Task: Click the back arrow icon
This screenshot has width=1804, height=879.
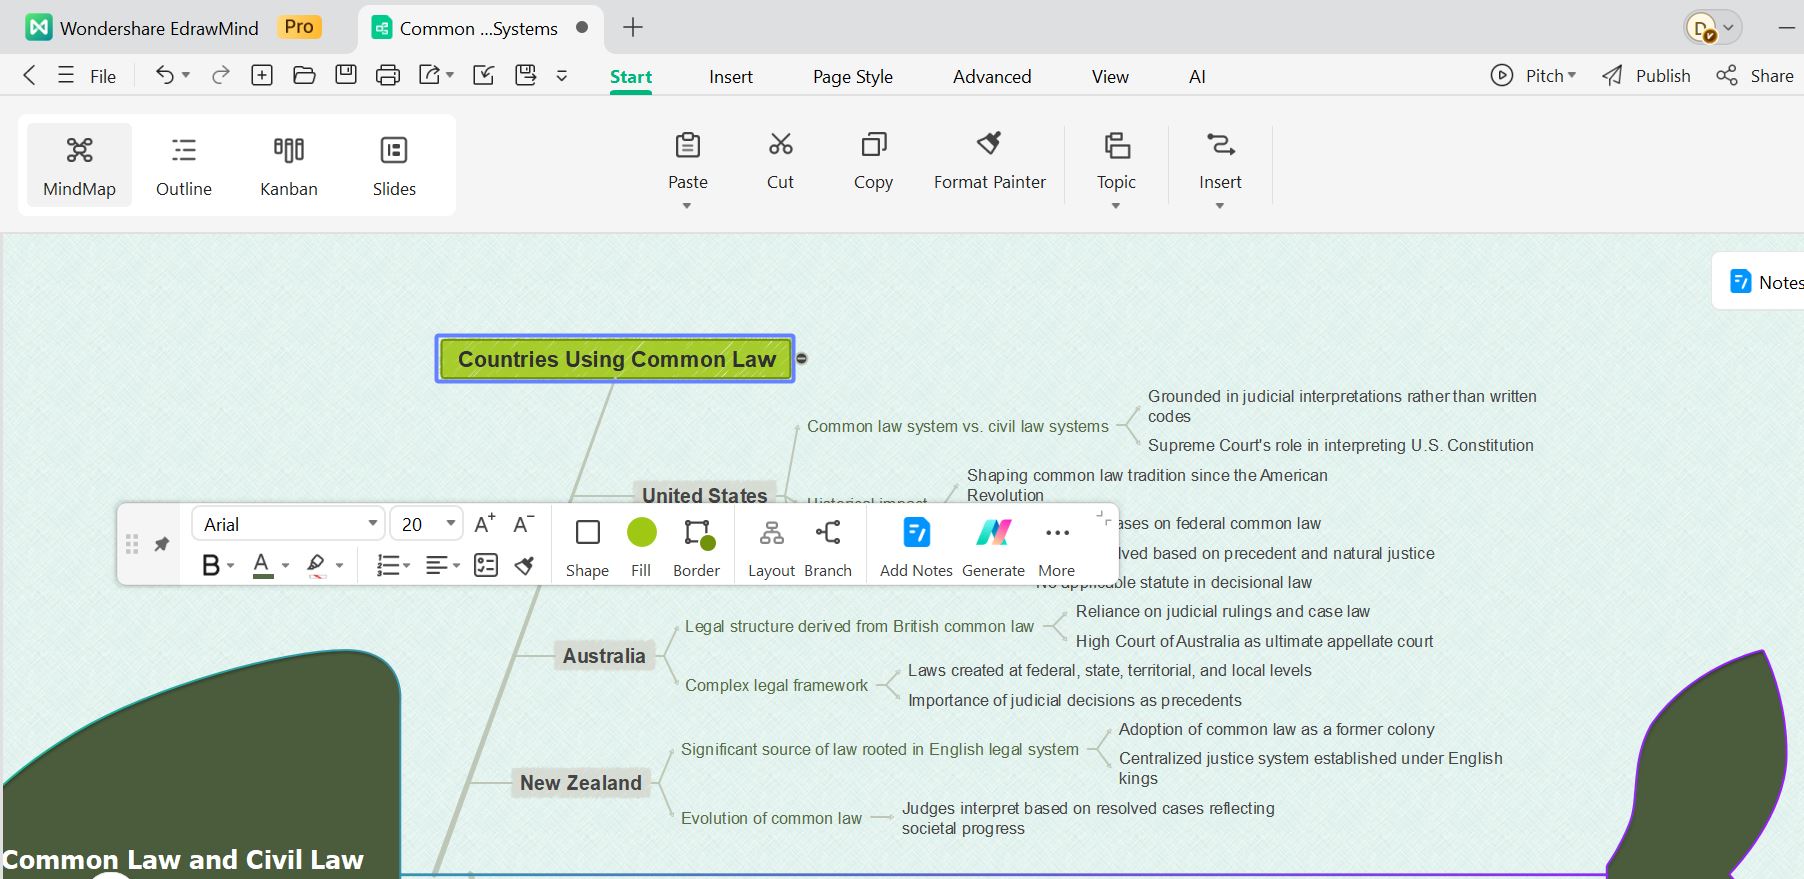Action: click(x=29, y=75)
